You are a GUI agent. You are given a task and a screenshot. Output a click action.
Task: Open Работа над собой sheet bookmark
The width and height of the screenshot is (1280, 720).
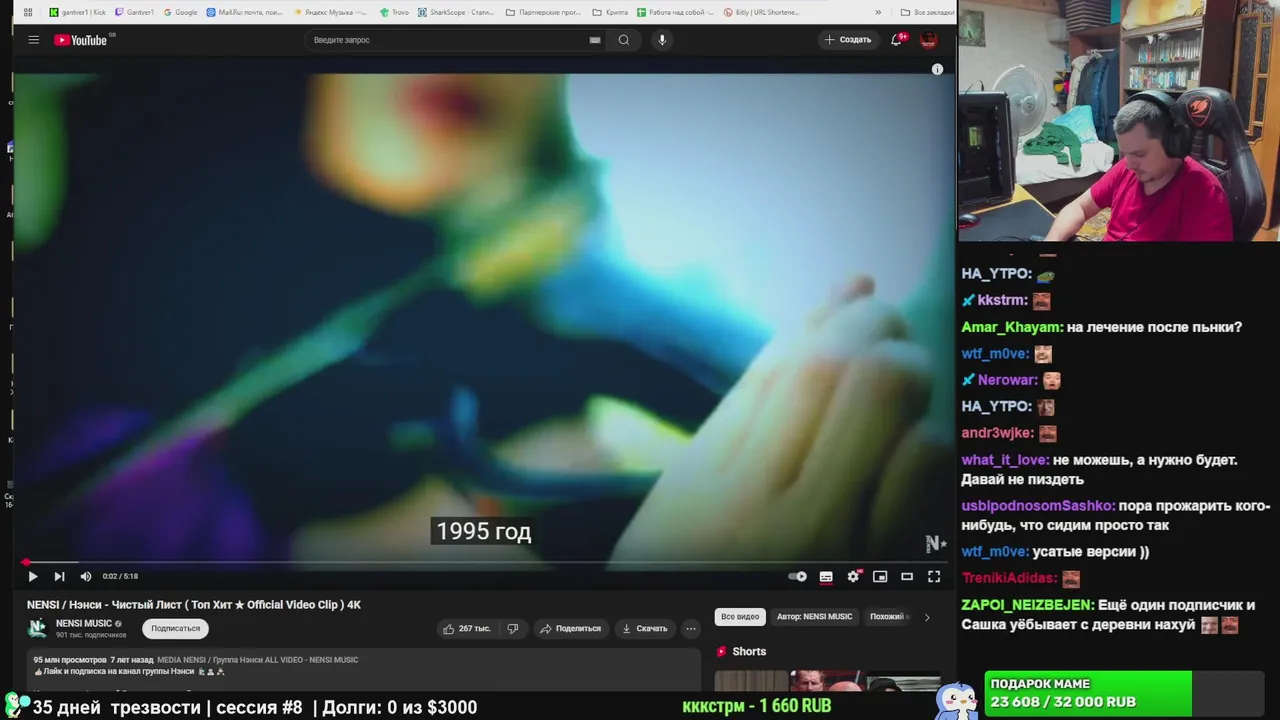click(676, 12)
